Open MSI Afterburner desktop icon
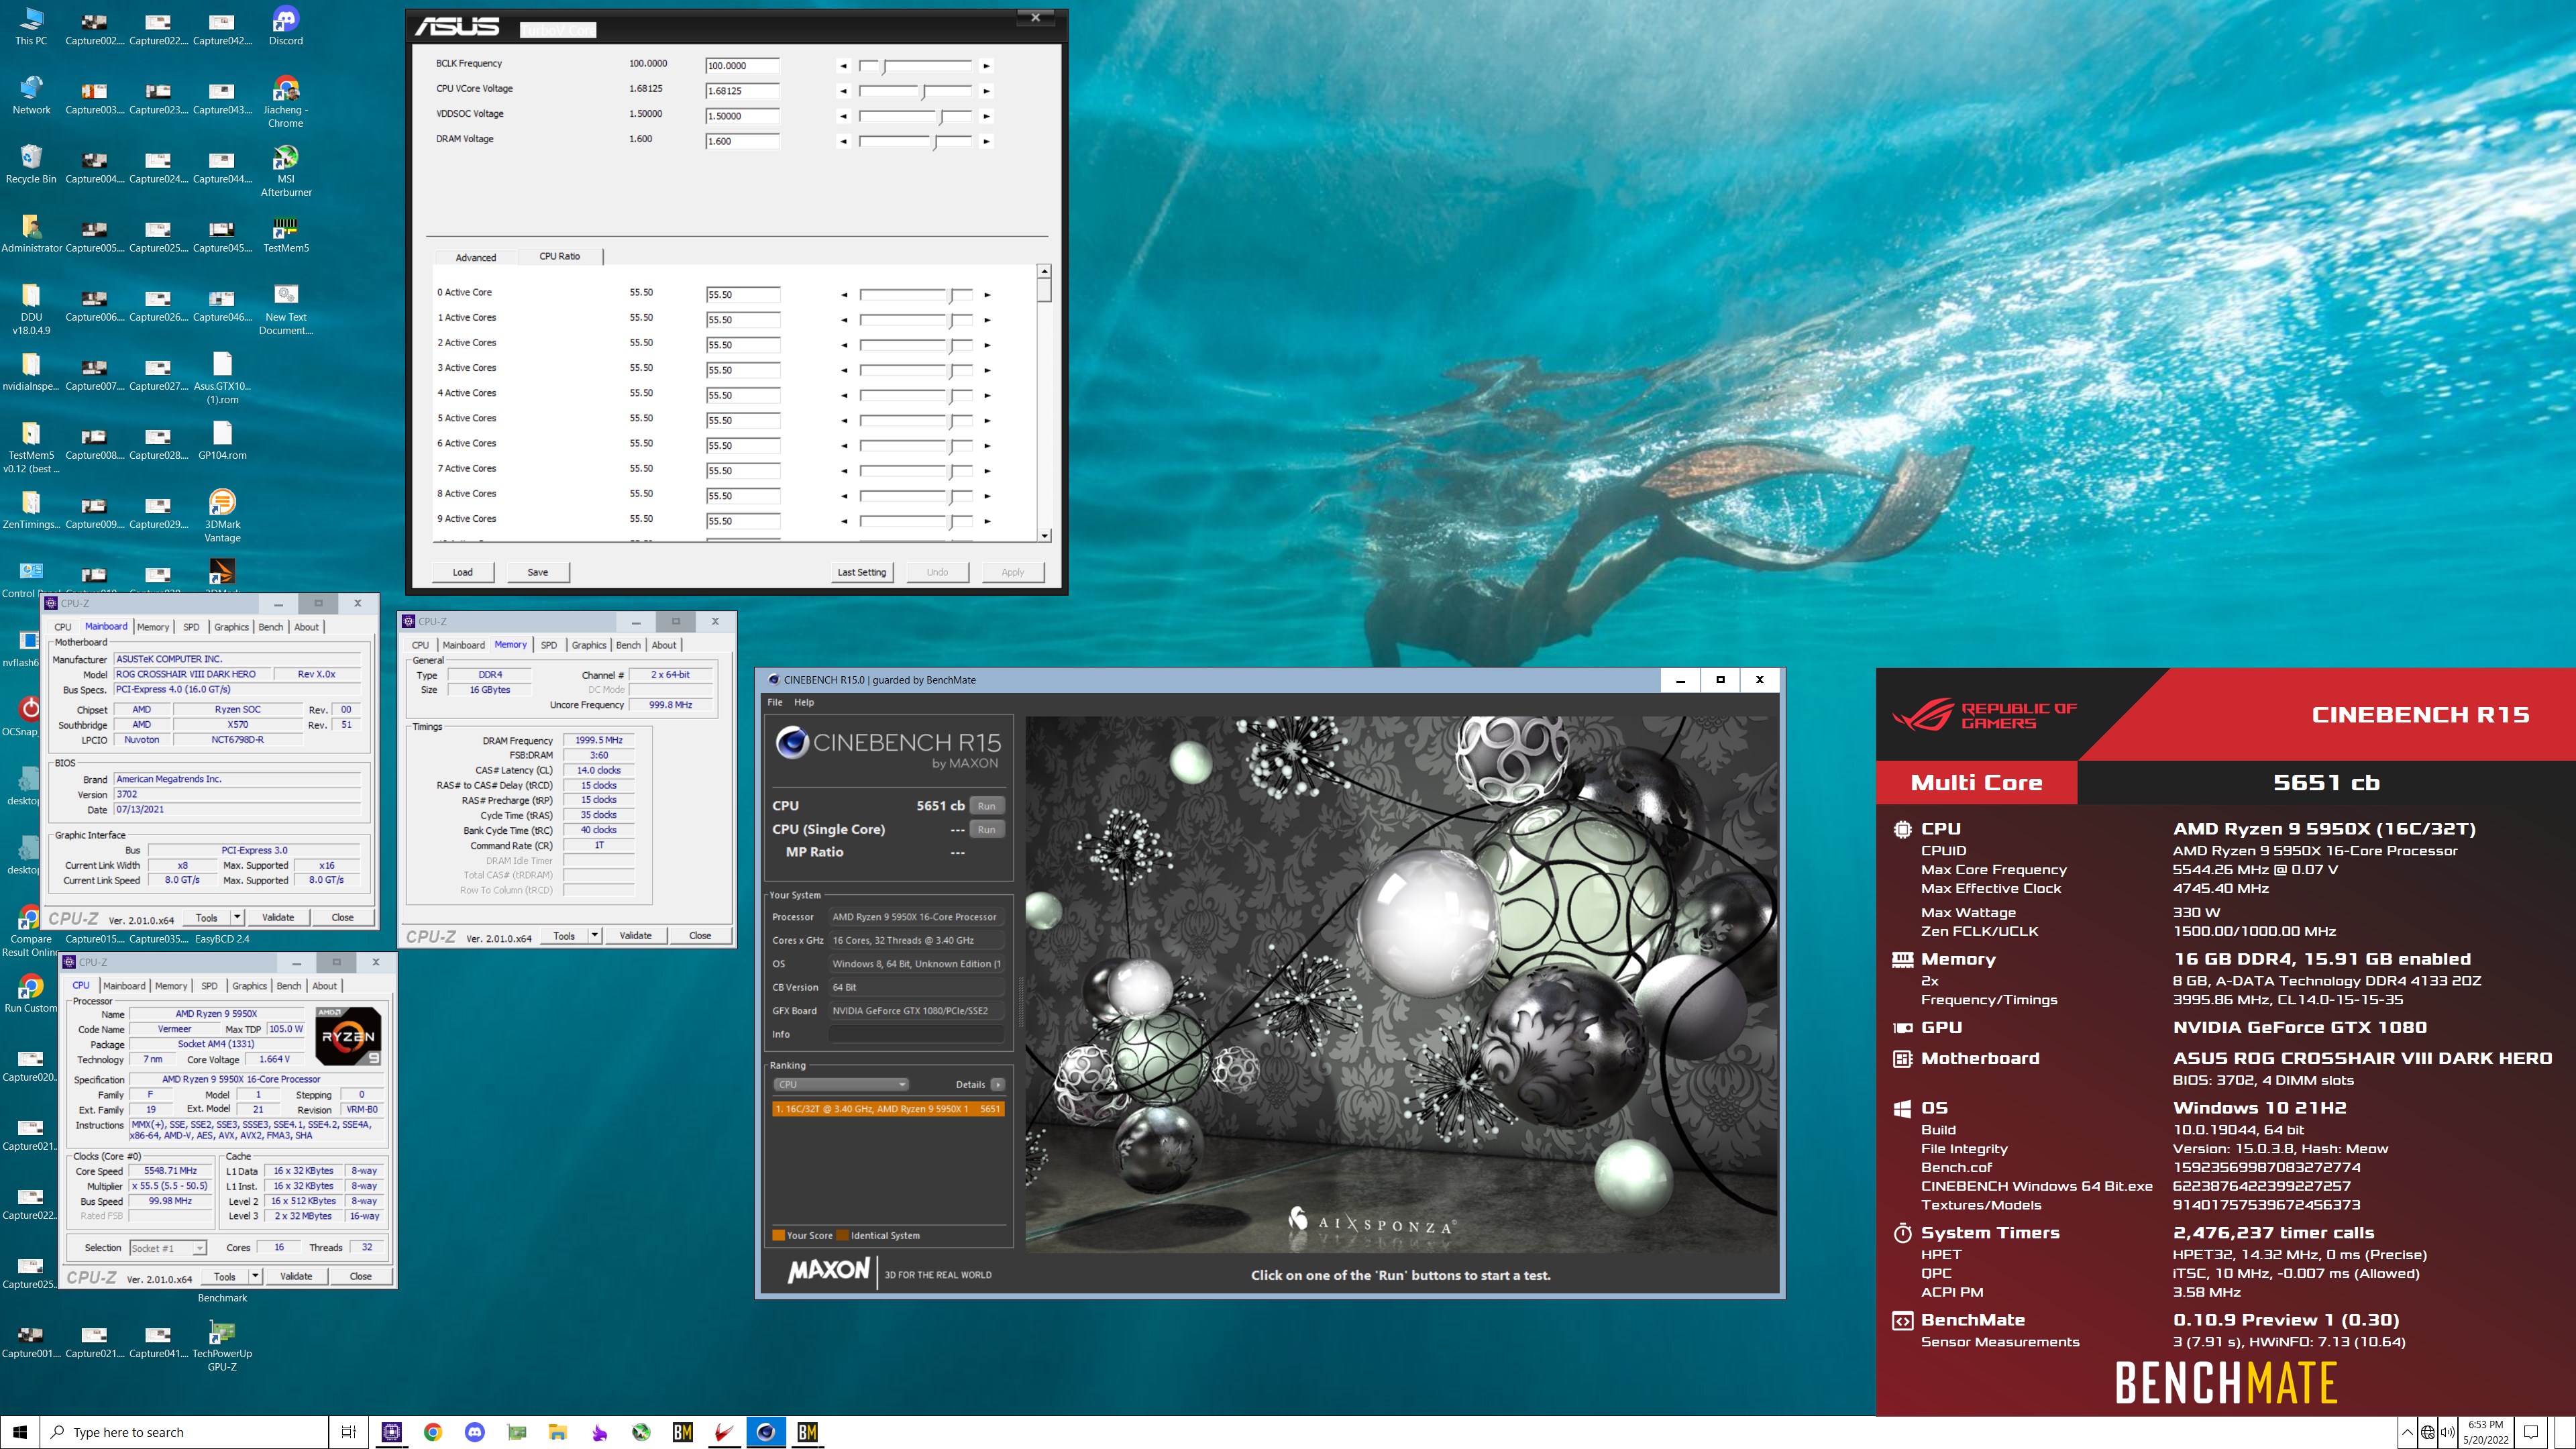The height and width of the screenshot is (1449, 2576). [x=286, y=170]
